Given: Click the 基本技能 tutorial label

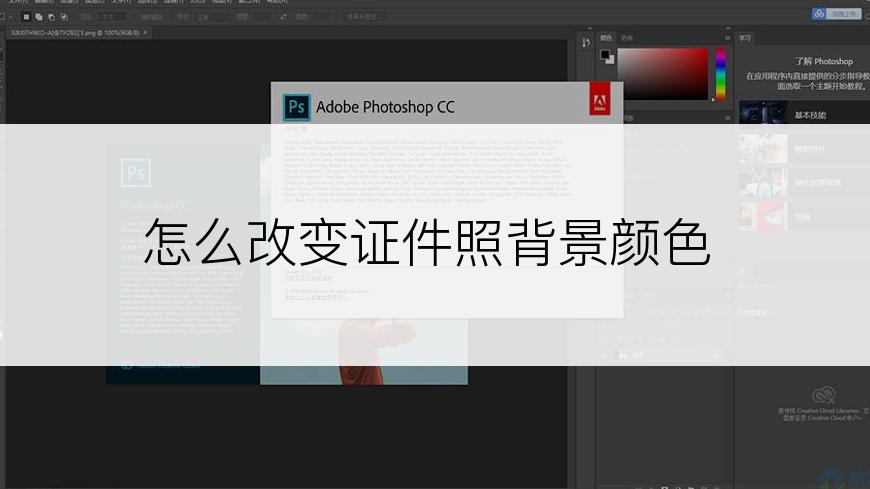Looking at the screenshot, I should [810, 115].
